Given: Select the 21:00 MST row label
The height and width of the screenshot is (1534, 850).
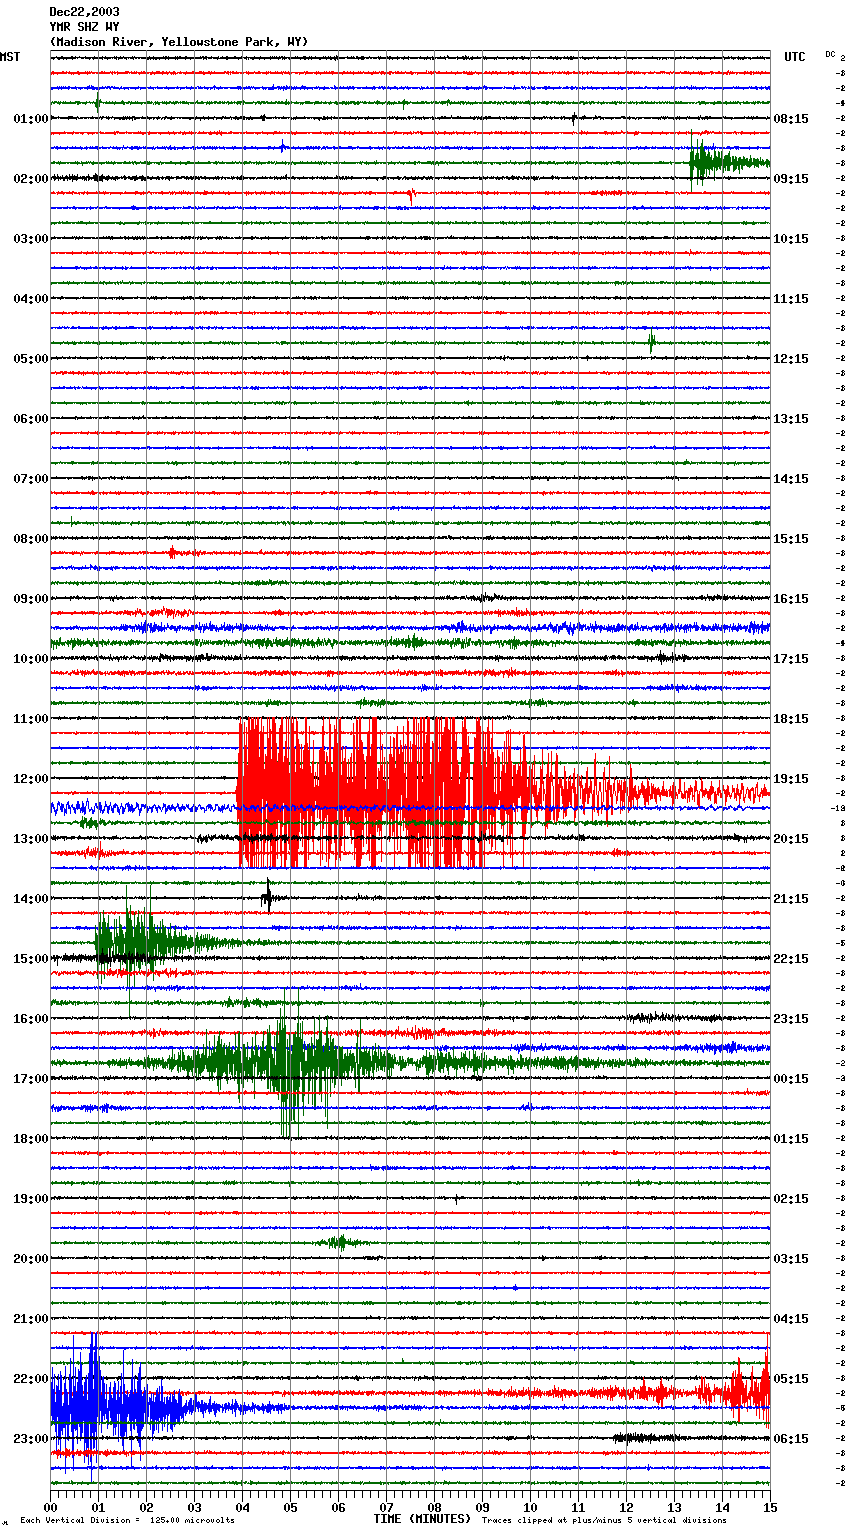Looking at the screenshot, I should coord(31,1319).
